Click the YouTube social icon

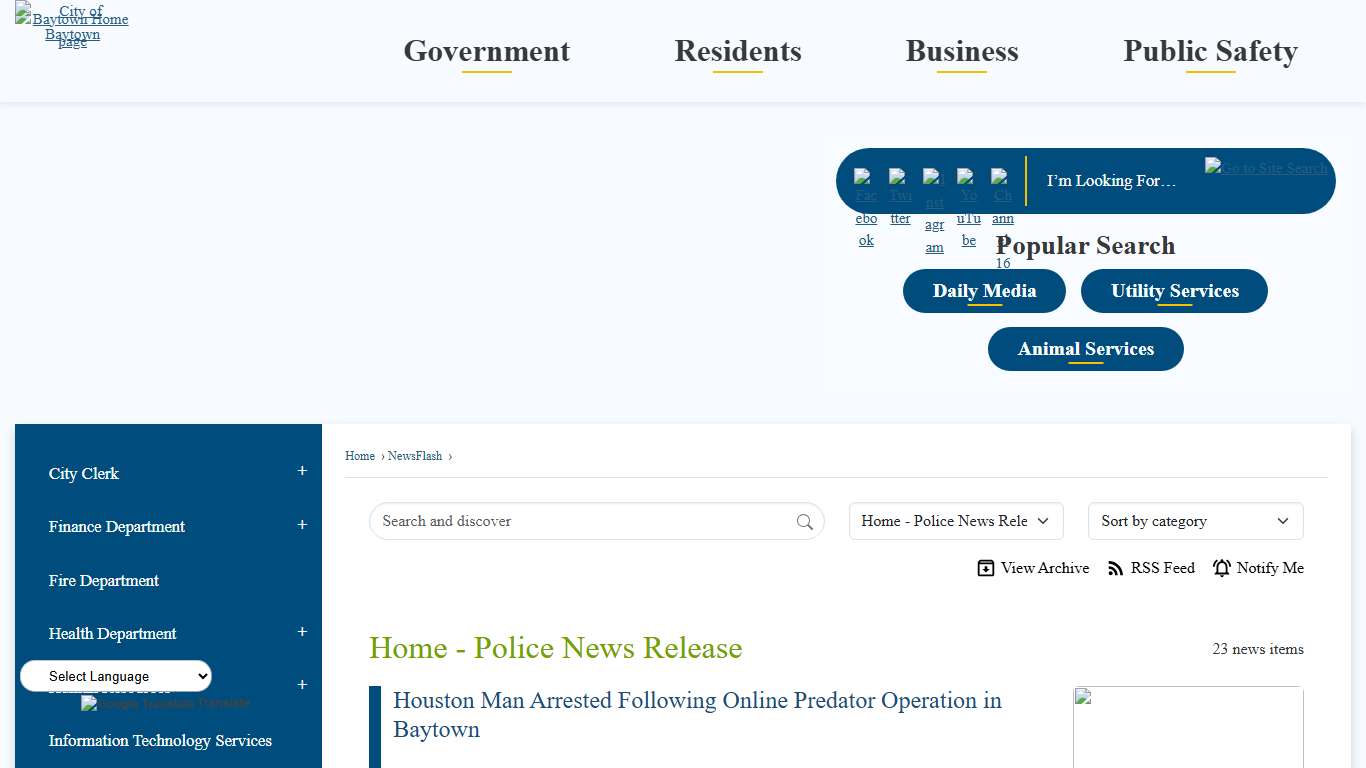(x=968, y=207)
